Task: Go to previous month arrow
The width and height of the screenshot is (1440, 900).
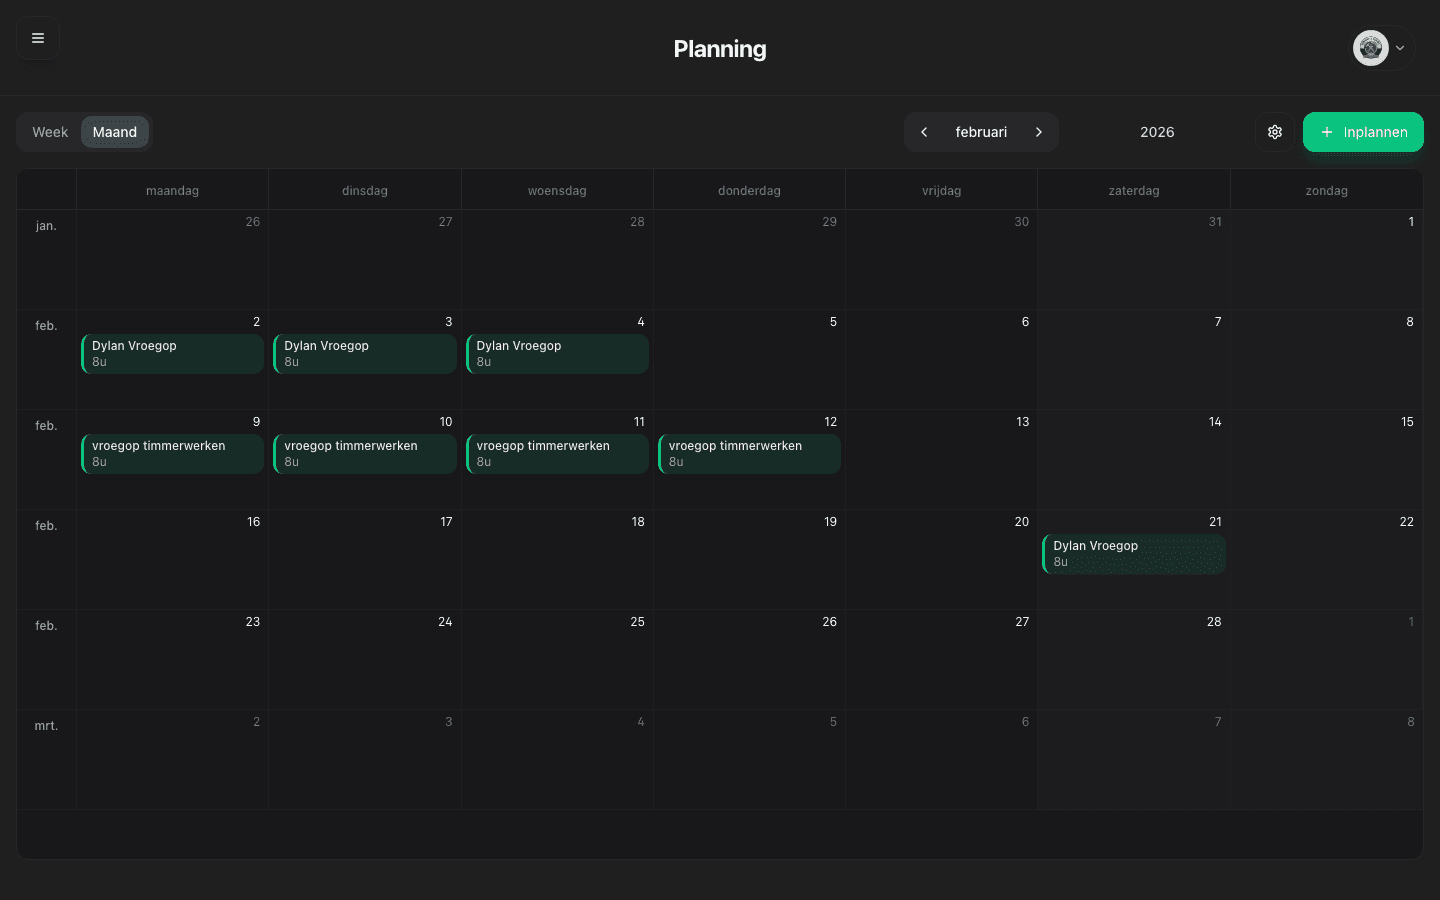Action: pyautogui.click(x=924, y=132)
